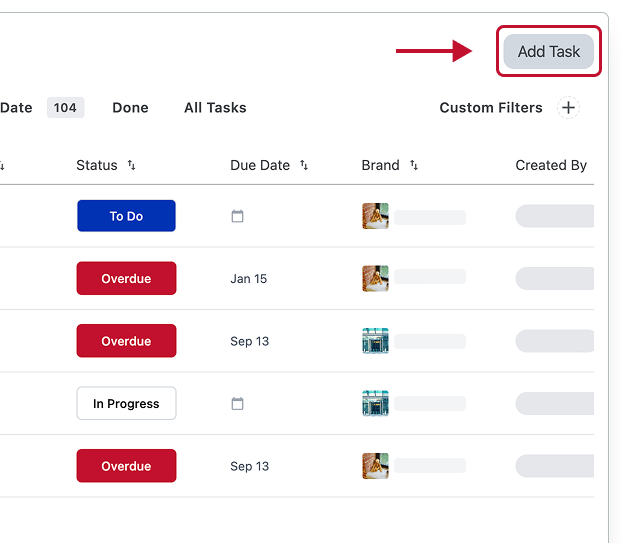The width and height of the screenshot is (620, 543).
Task: Click brand thumbnail in To Do row
Action: [x=375, y=216]
